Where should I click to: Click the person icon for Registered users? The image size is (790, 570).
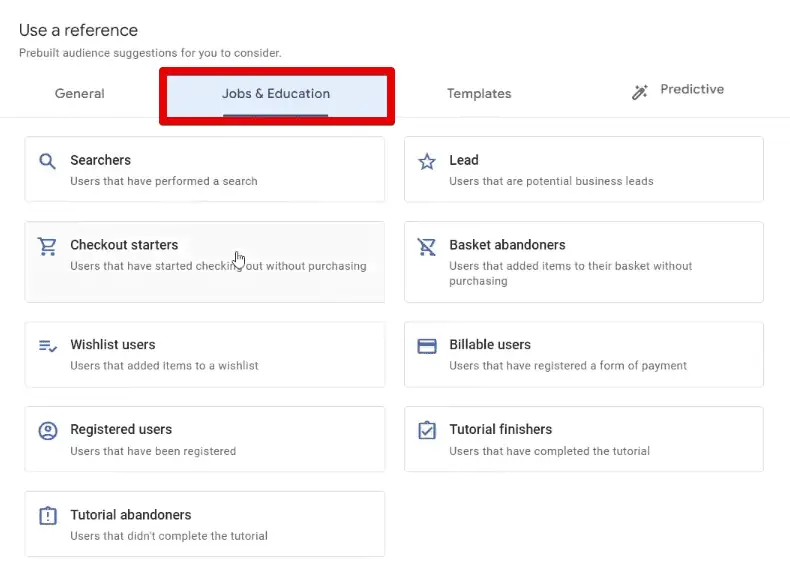[x=47, y=431]
